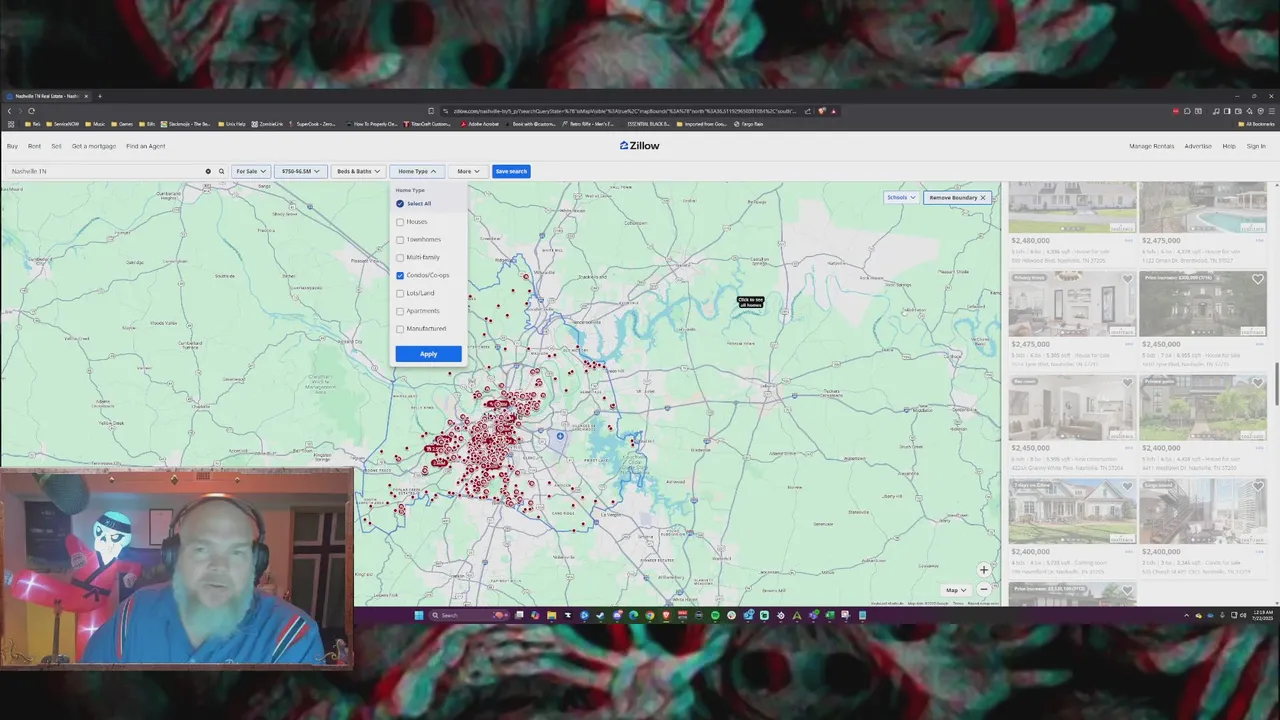Open Steam from the taskbar
1280x720 pixels.
point(600,615)
